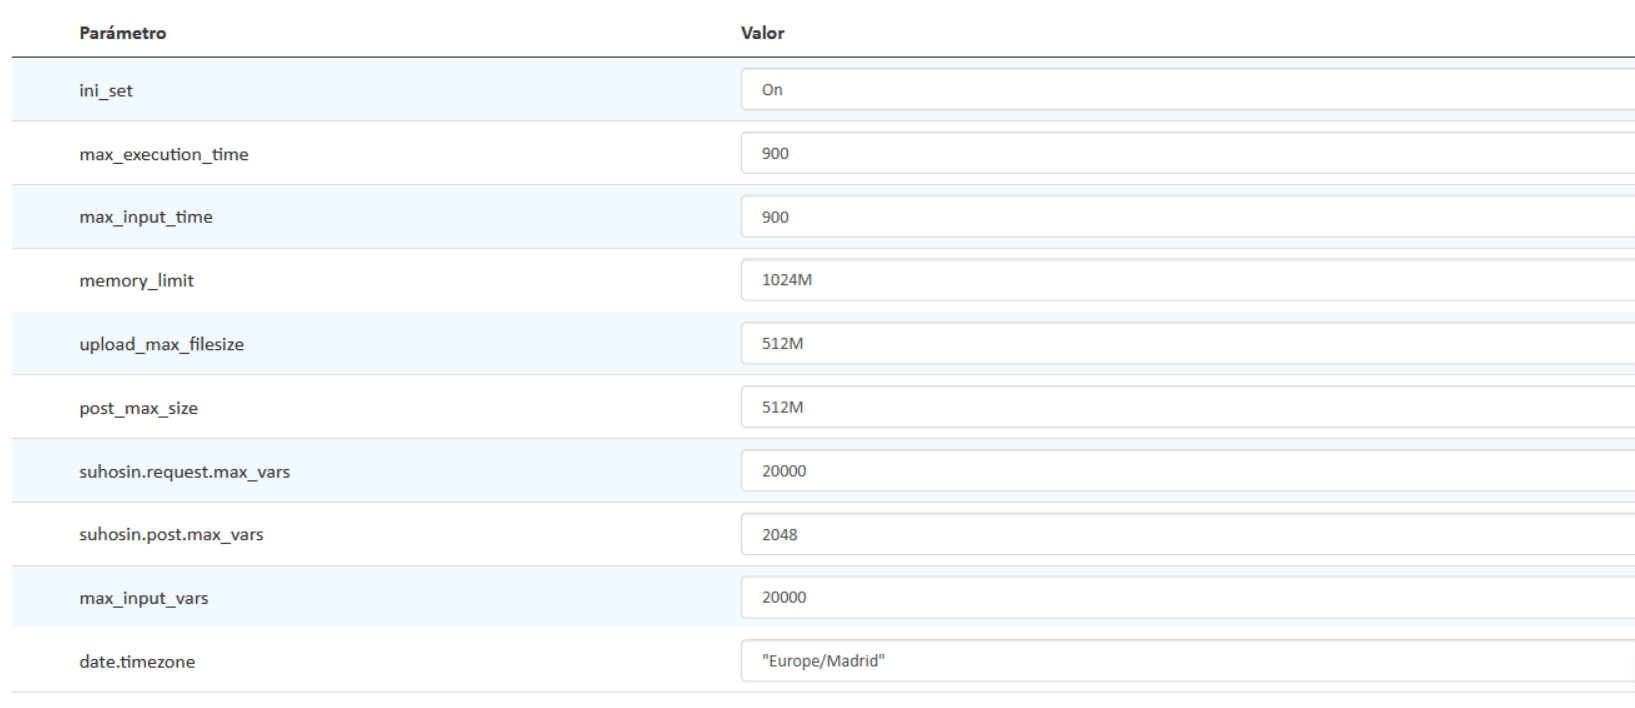The image size is (1635, 708).
Task: Focus the max_input_time value field
Action: pos(1188,217)
